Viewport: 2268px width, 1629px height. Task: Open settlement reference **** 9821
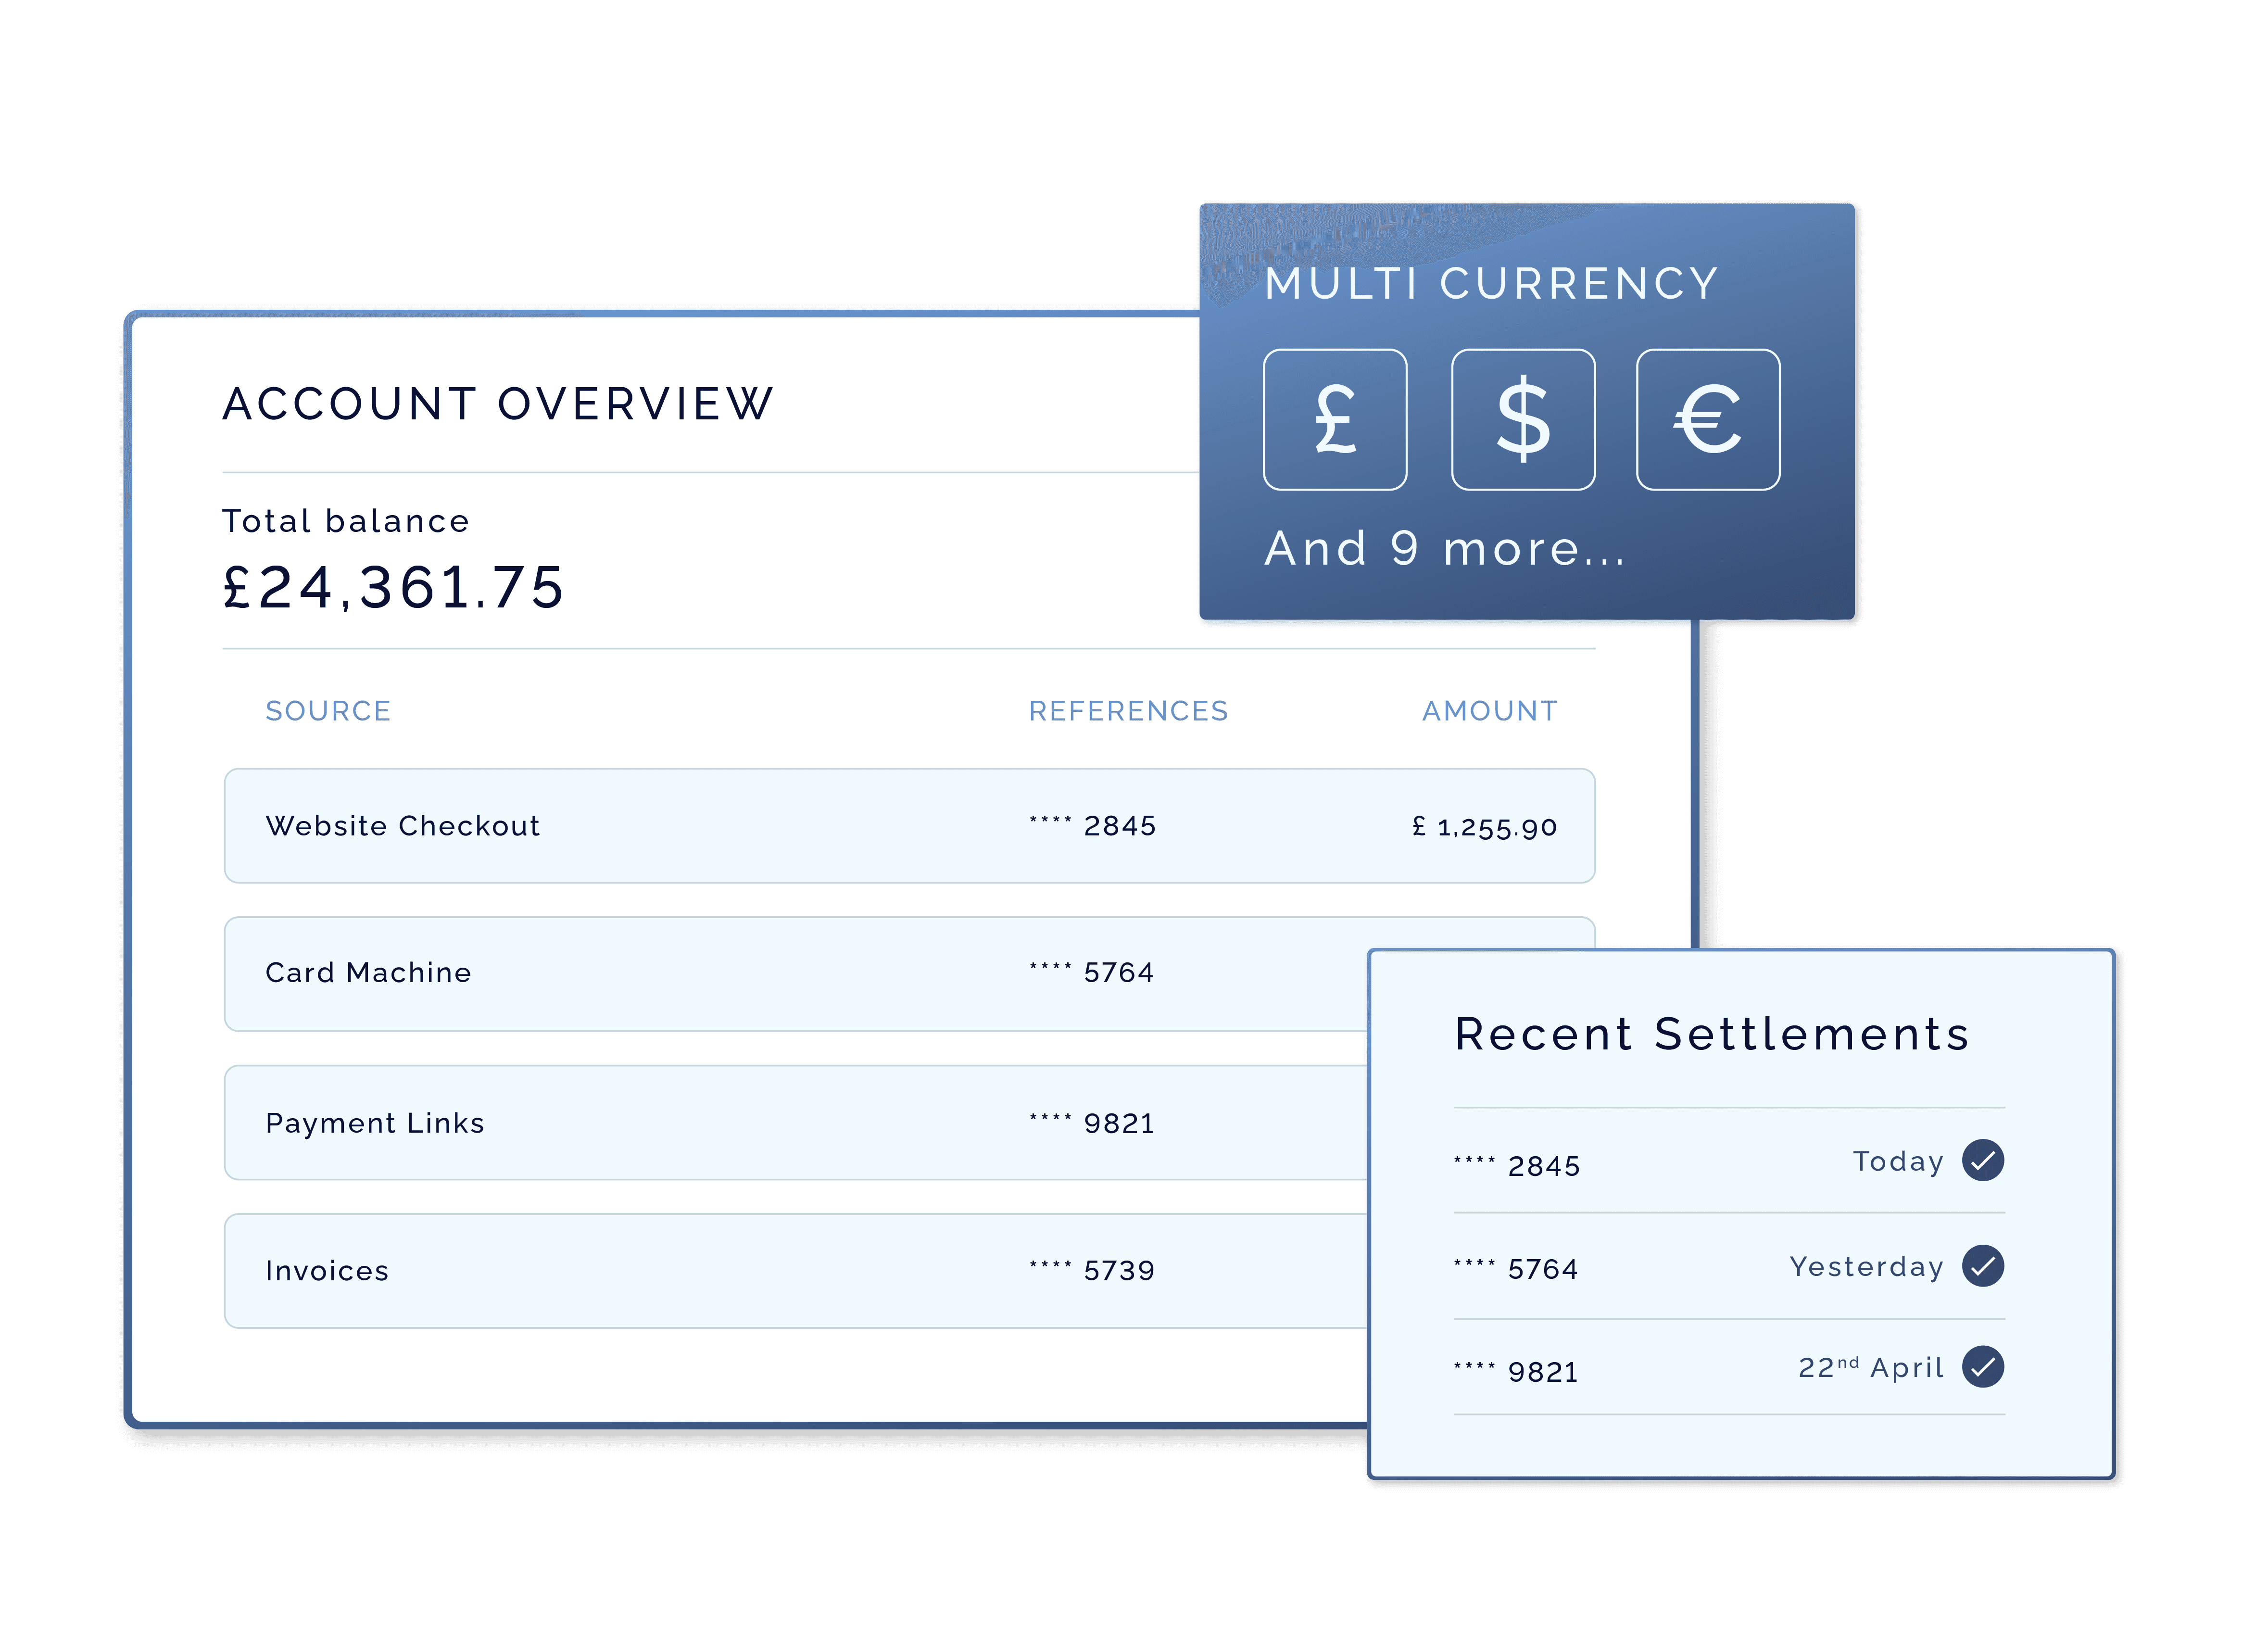[1516, 1372]
